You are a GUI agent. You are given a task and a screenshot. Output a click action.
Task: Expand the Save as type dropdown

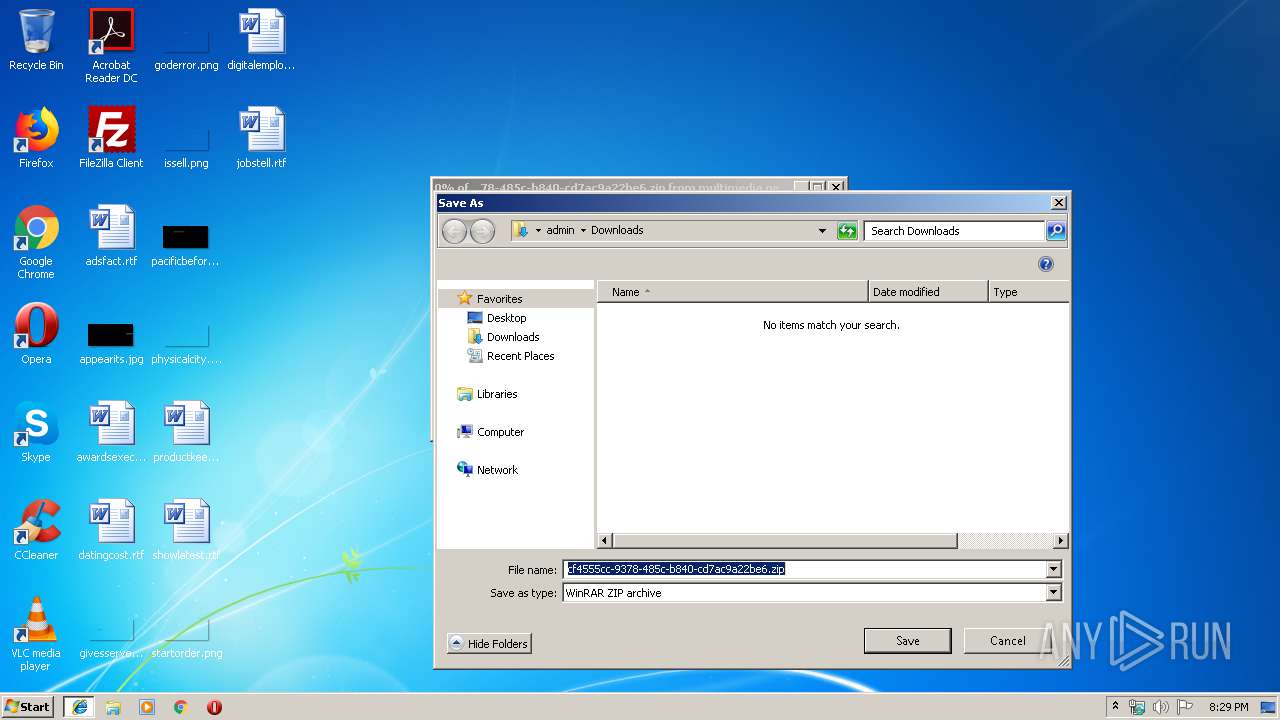coord(1053,593)
